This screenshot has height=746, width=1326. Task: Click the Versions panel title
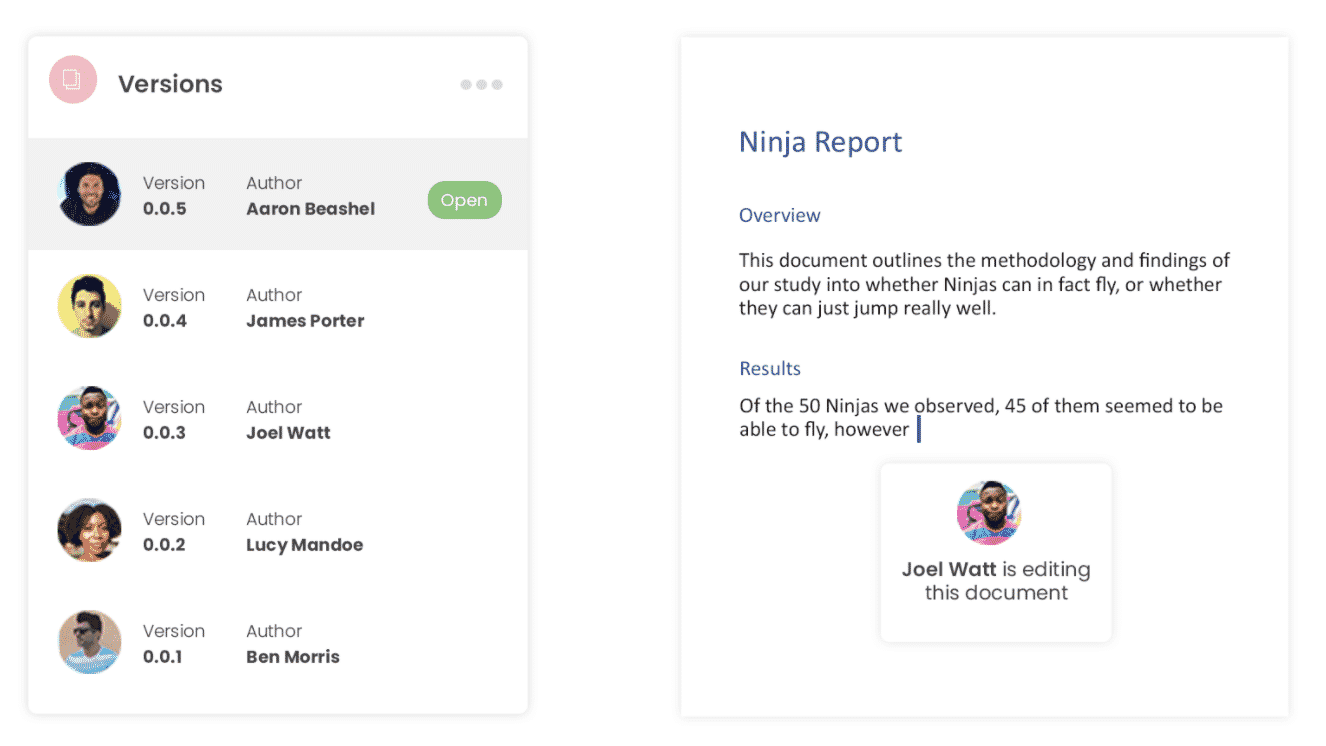[x=170, y=84]
